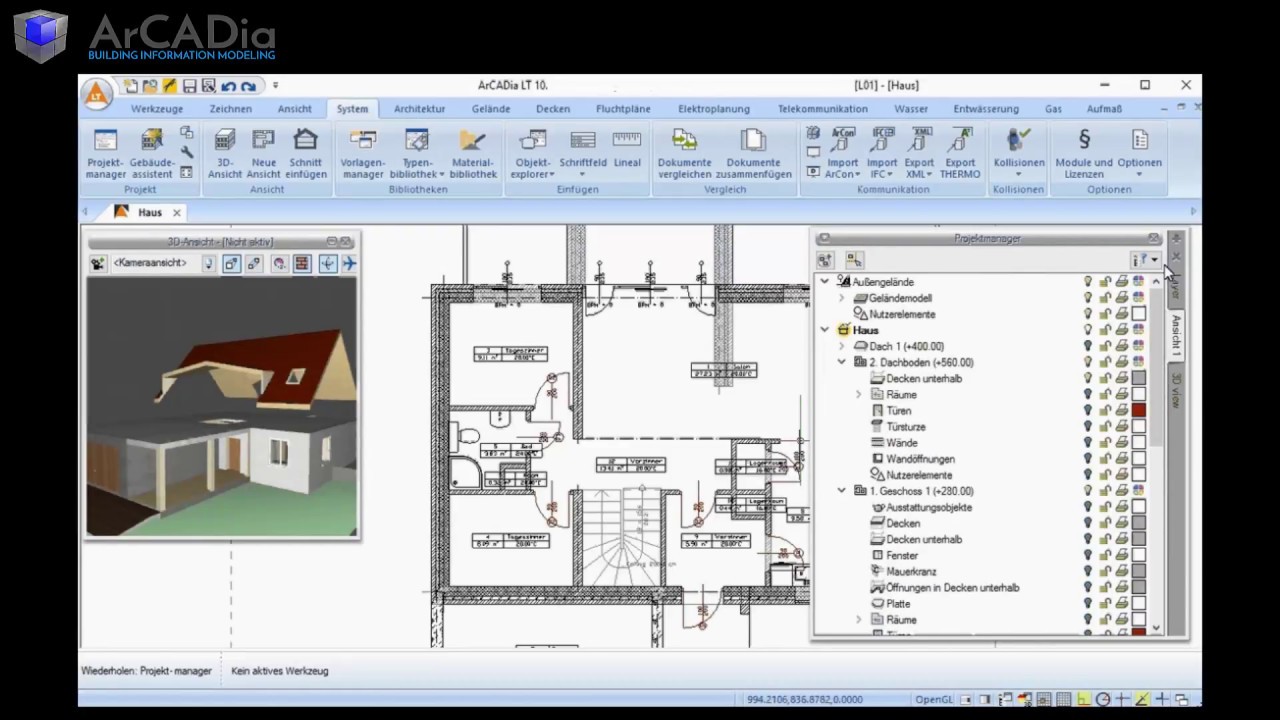Click the ArCADia LT application logo button
Image resolution: width=1280 pixels, height=720 pixels.
pyautogui.click(x=97, y=95)
